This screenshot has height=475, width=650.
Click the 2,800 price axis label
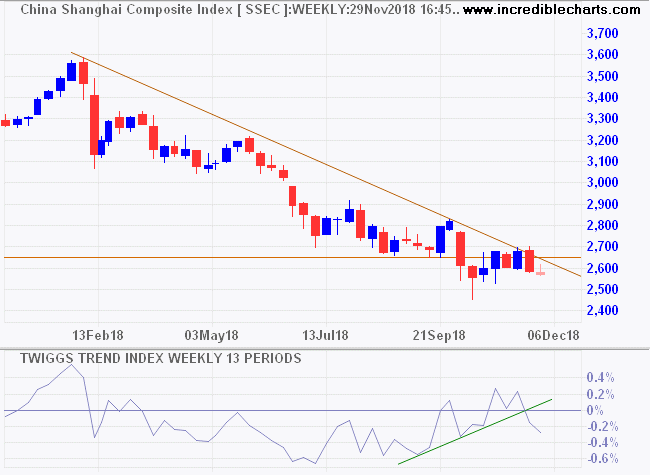click(x=602, y=225)
